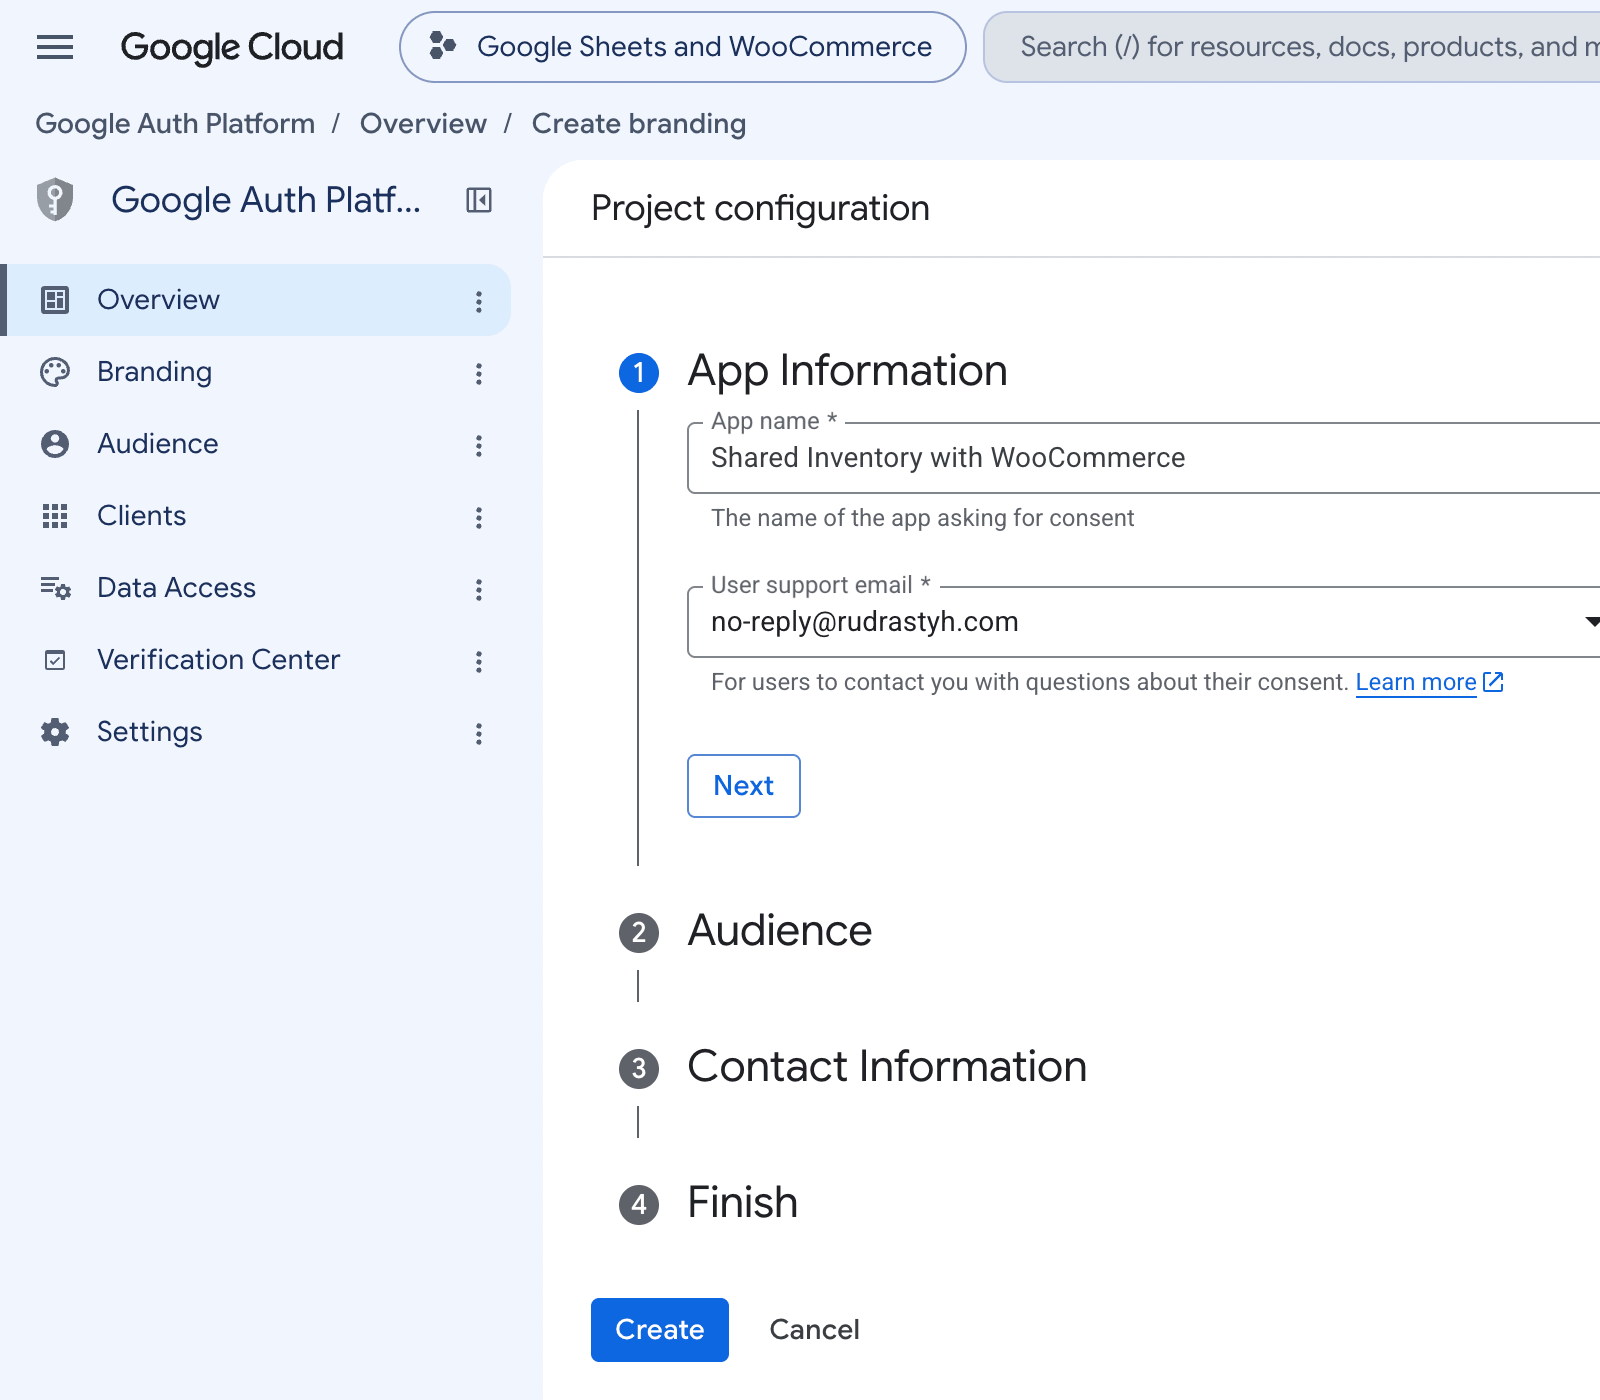Open Branding's three-dot options menu

(x=479, y=373)
